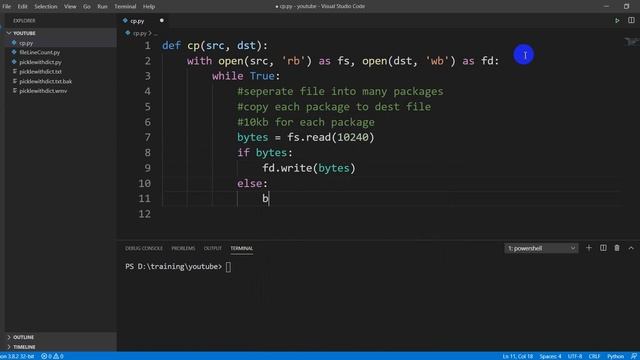640x360 pixels.
Task: Select the cp.py editor tab
Action: [x=137, y=20]
